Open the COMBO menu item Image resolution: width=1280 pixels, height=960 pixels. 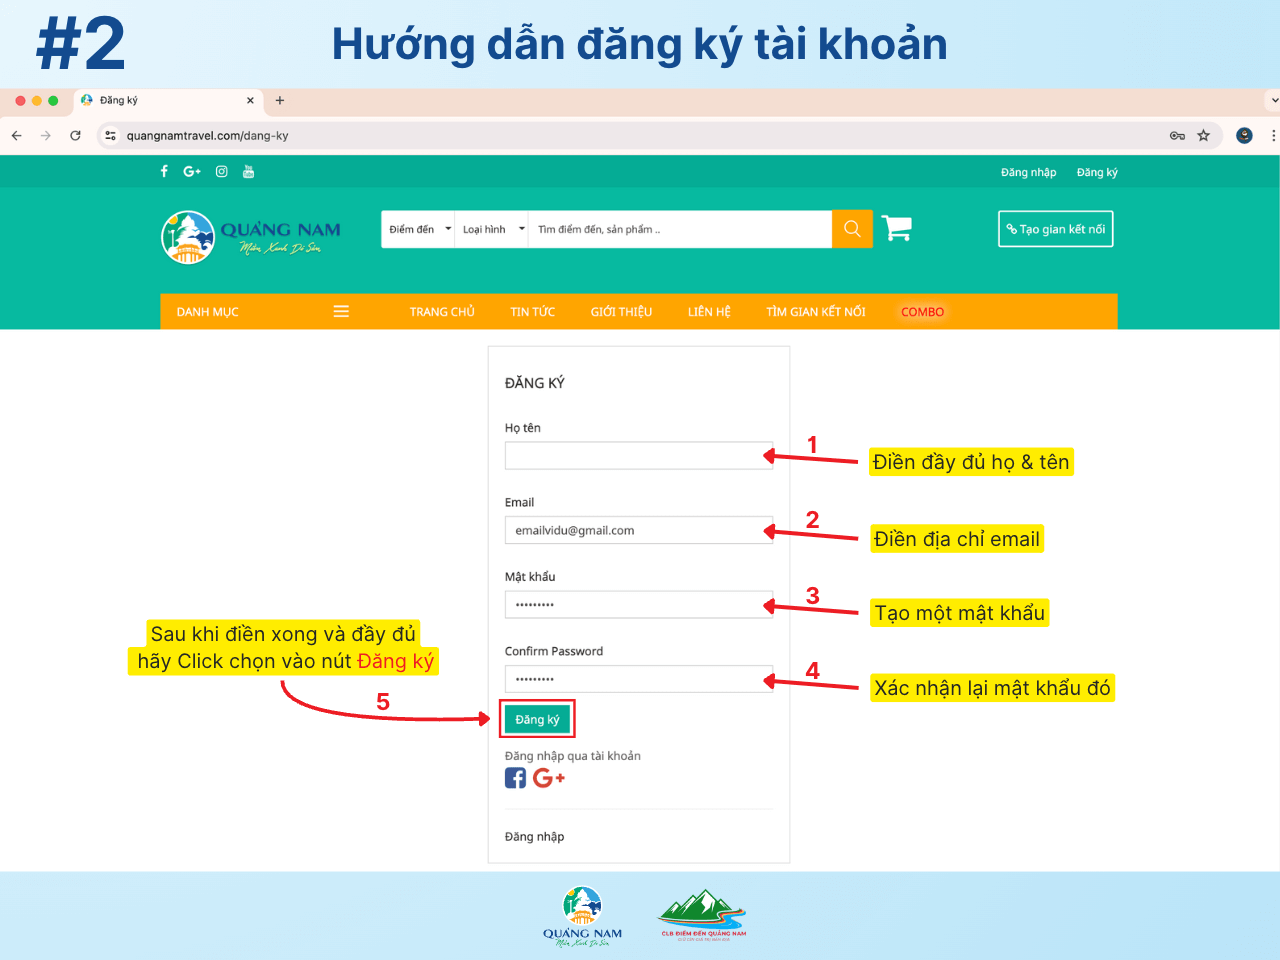922,312
